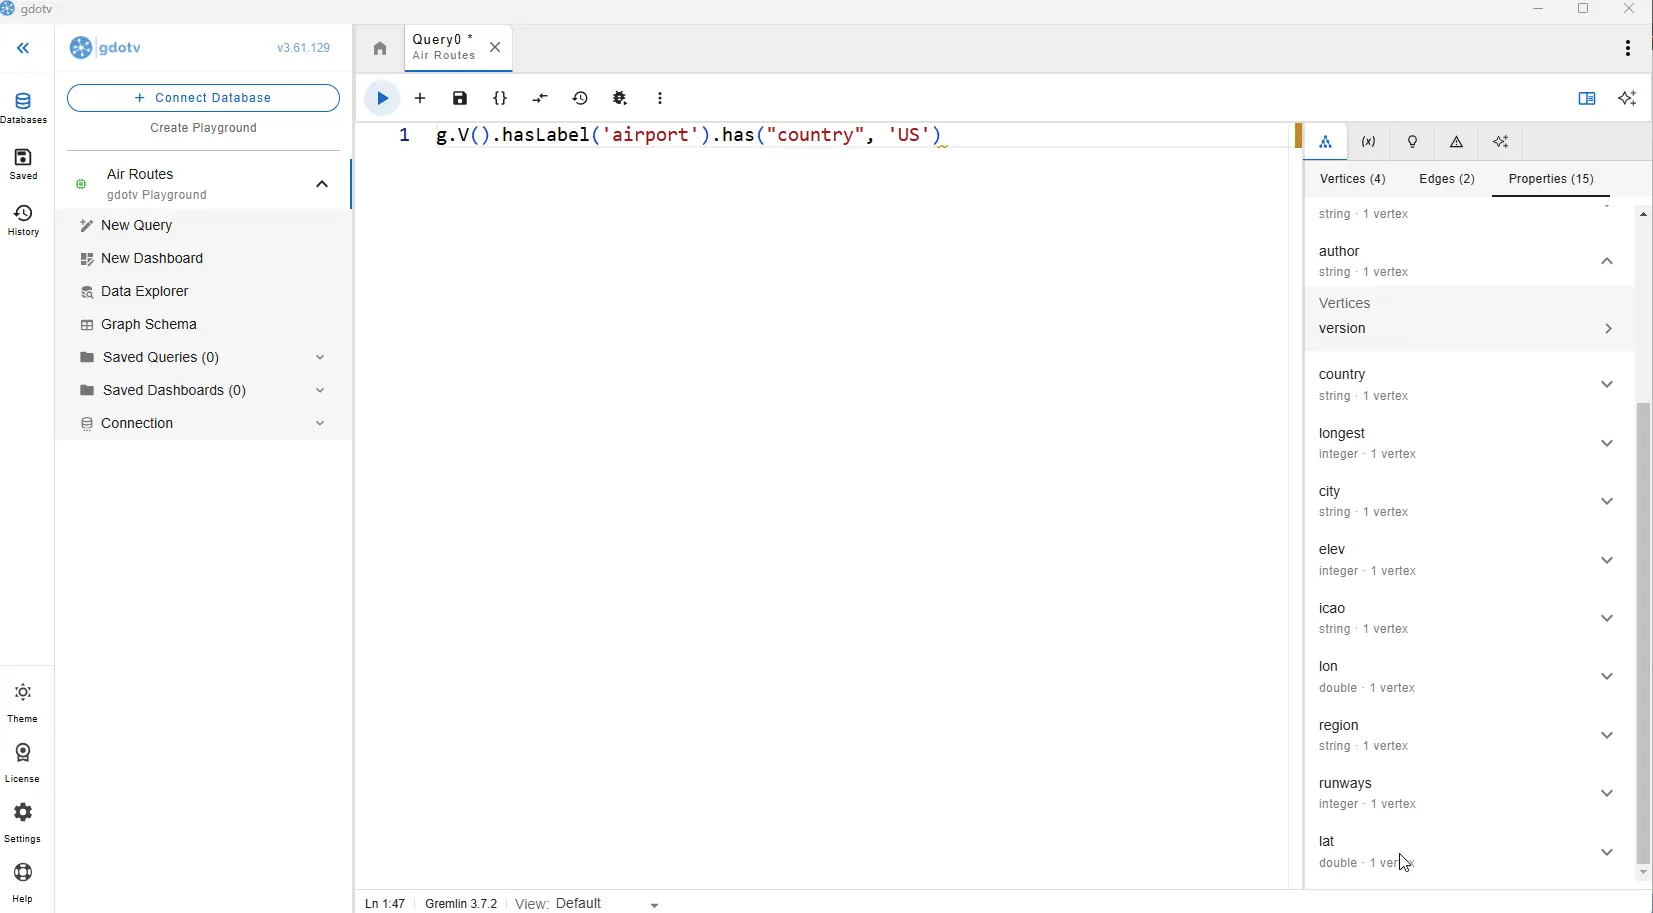This screenshot has width=1653, height=913.
Task: Save the query using the floppy disk icon
Action: tap(460, 98)
